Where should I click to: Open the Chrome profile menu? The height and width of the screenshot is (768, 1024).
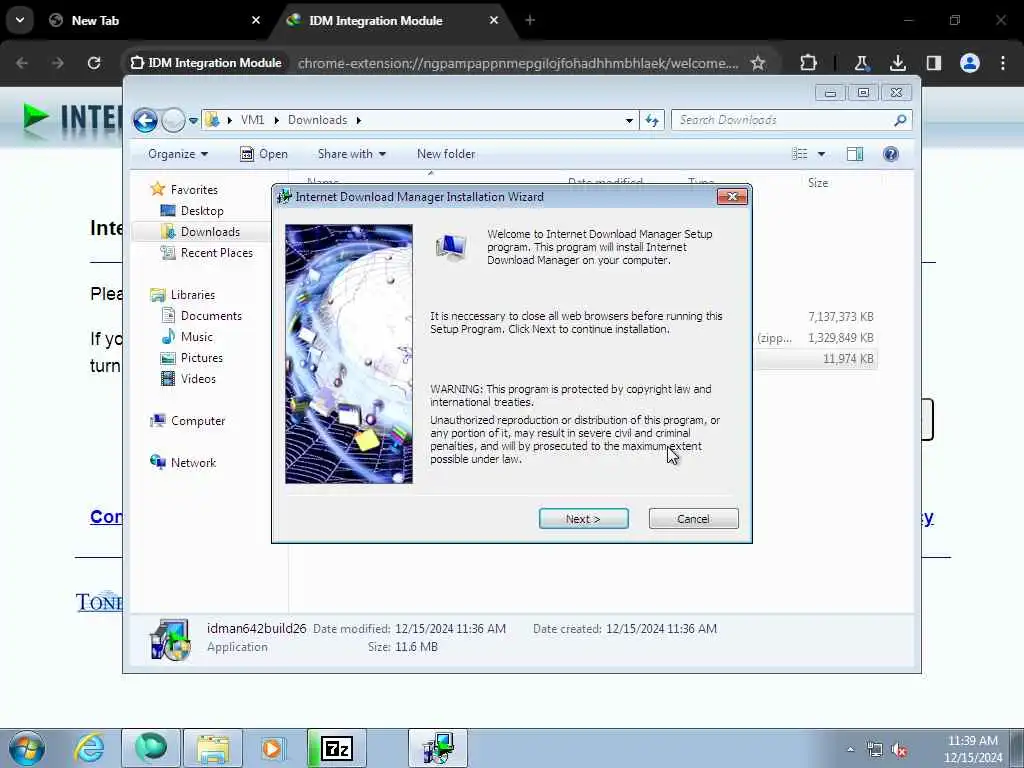(x=969, y=63)
